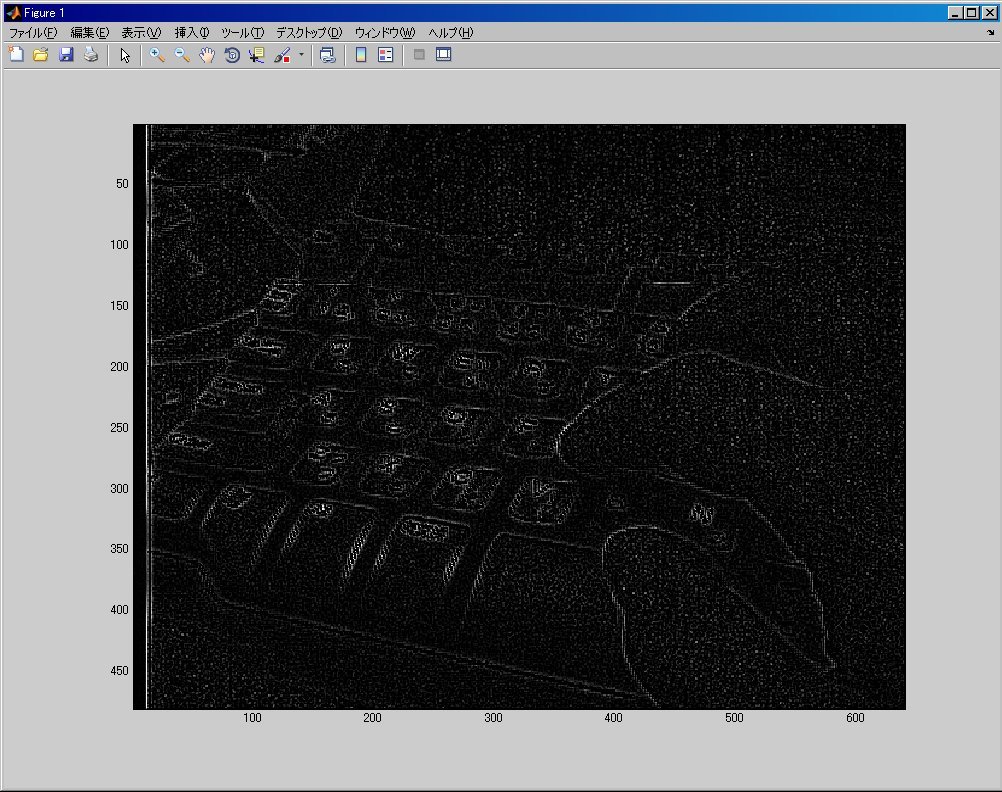Insert a legend via toolbar icon
This screenshot has height=792, width=1002.
(386, 55)
